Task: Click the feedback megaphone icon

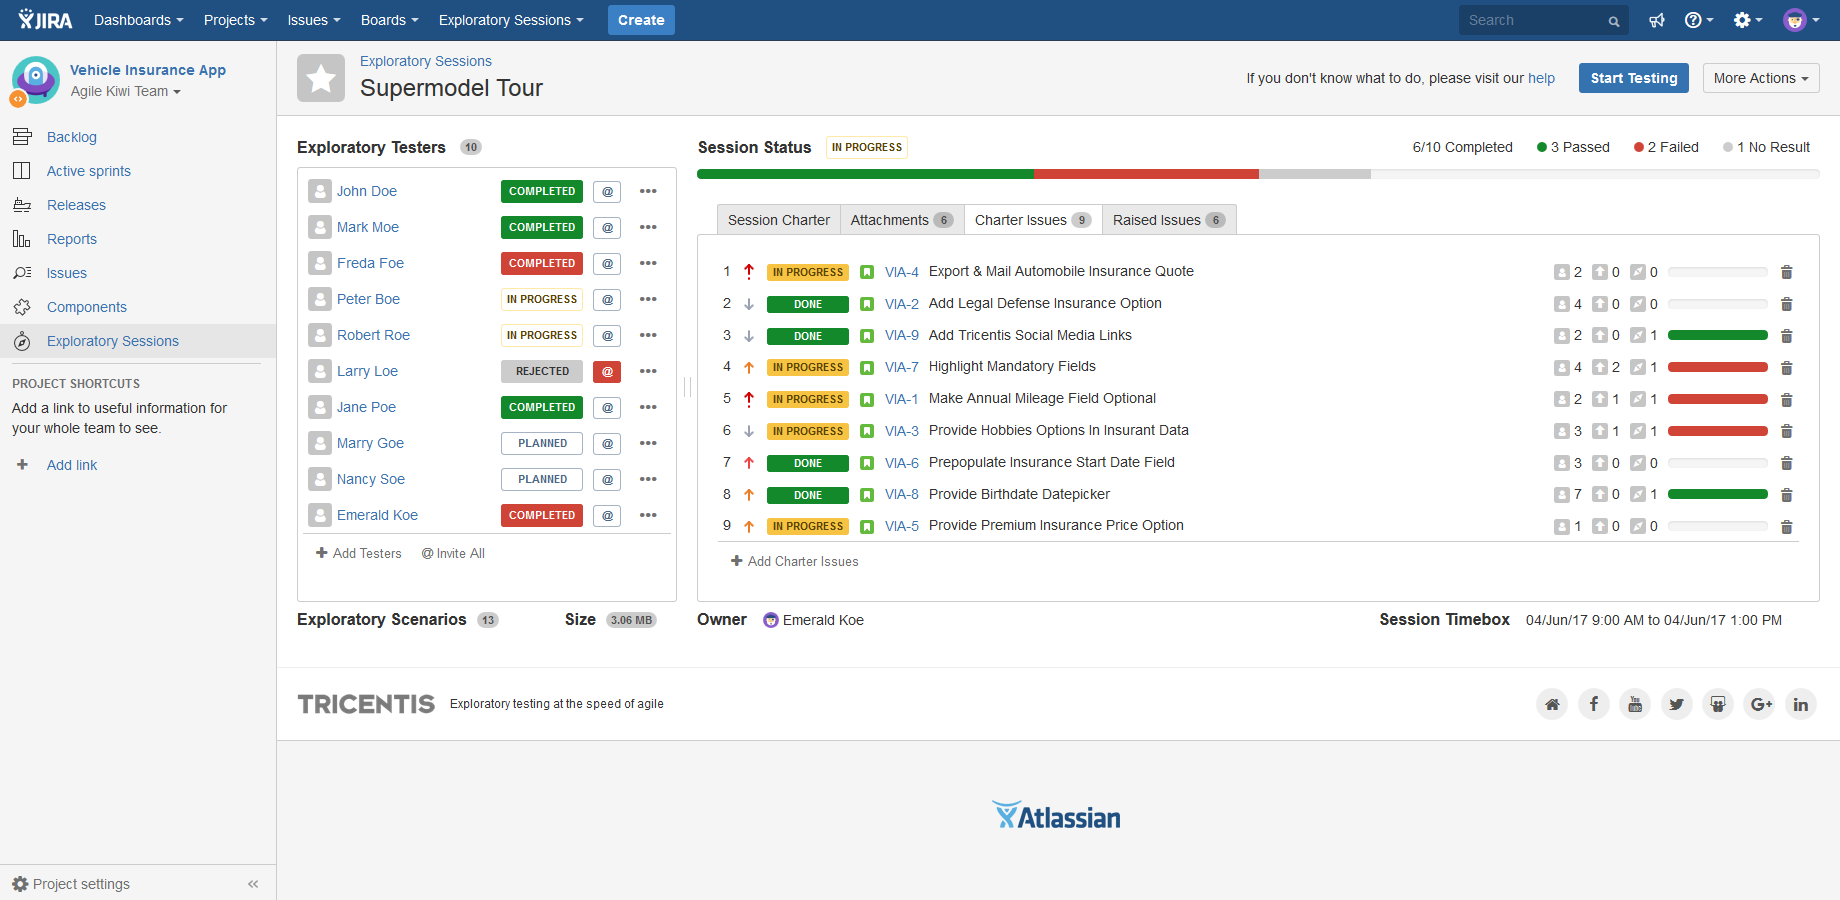Action: pyautogui.click(x=1657, y=20)
